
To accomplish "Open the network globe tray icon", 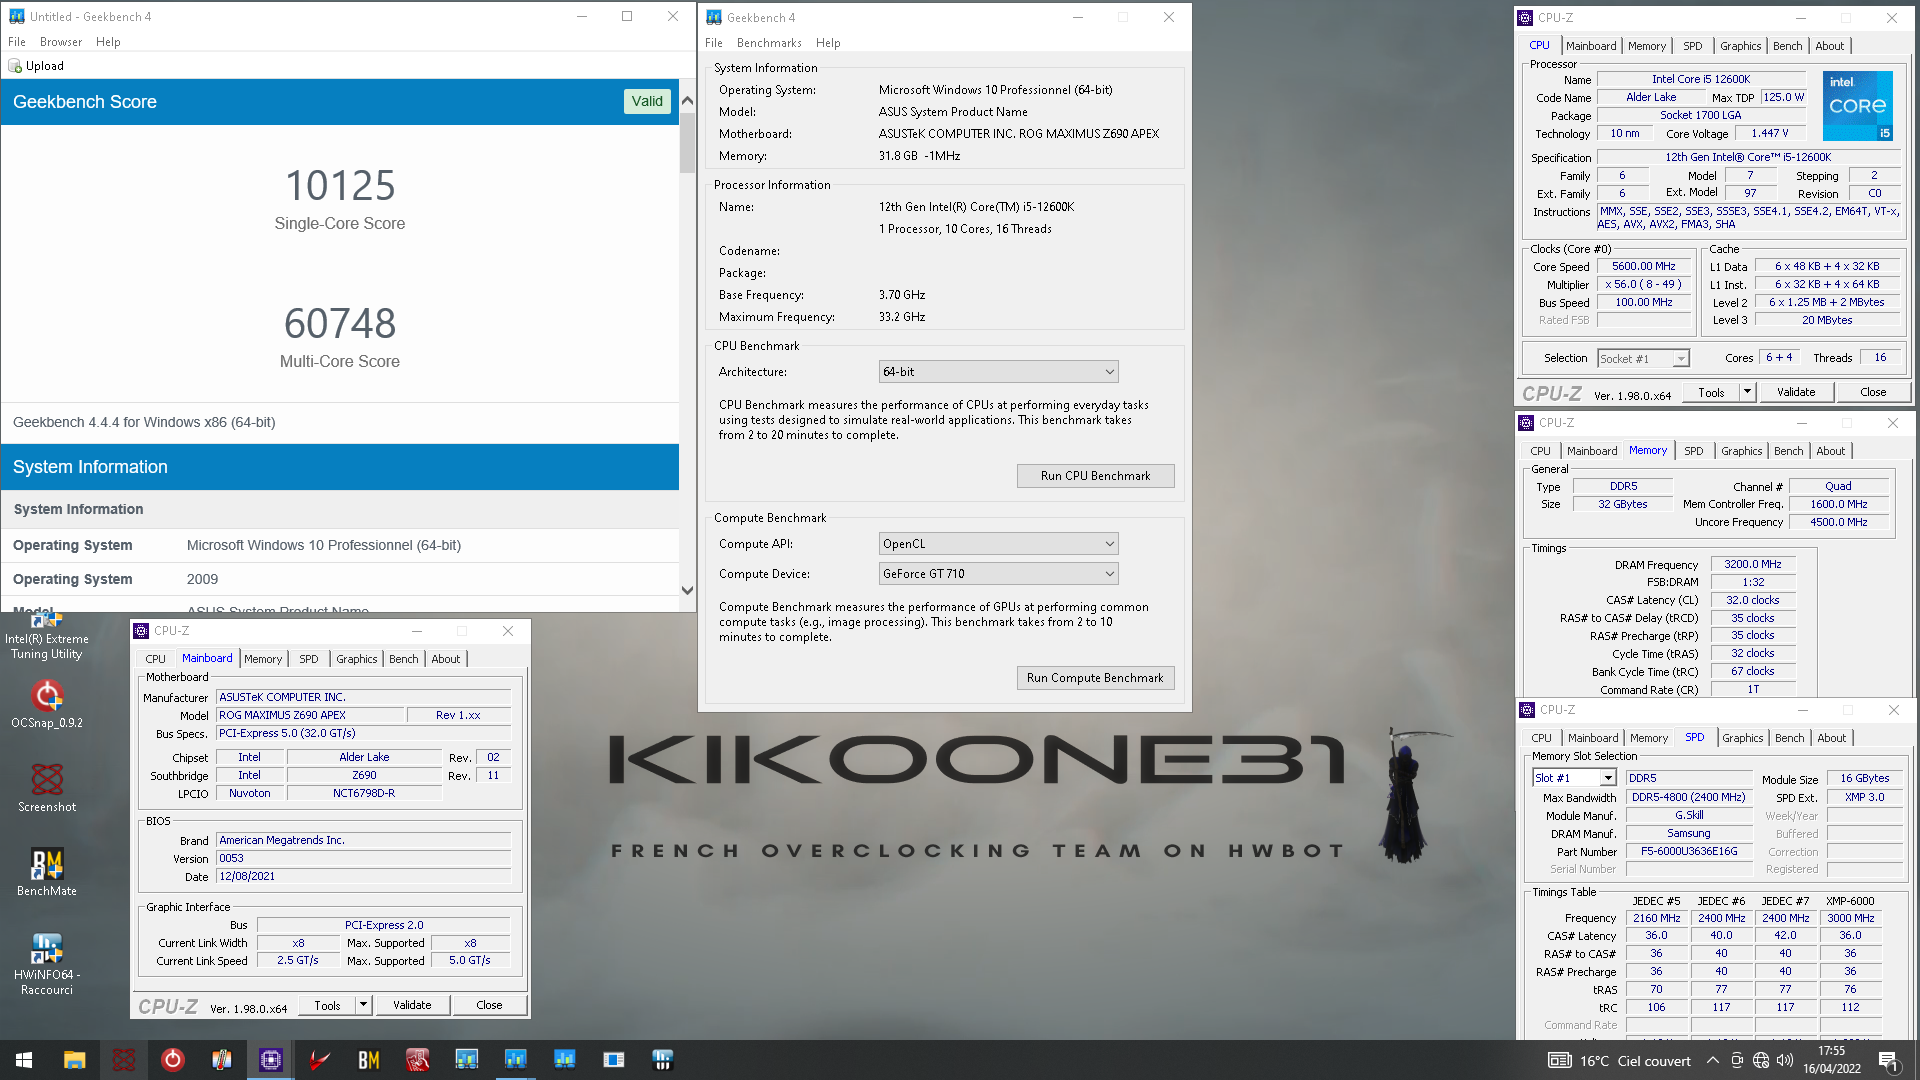I will (1761, 1061).
